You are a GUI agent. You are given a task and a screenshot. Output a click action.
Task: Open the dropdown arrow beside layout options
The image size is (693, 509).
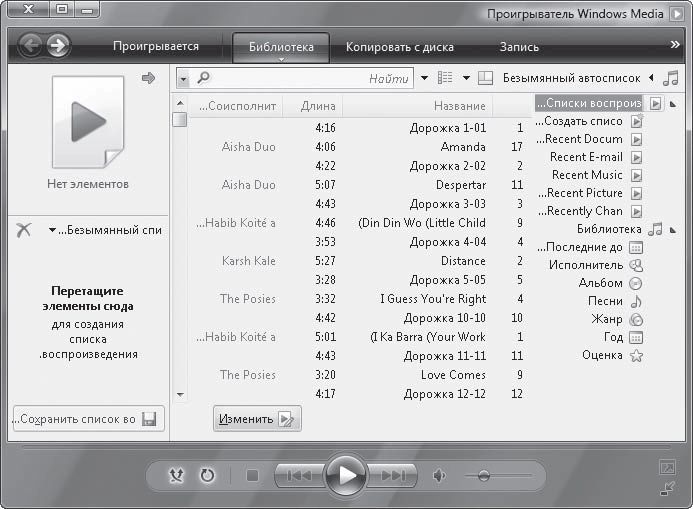pos(466,78)
